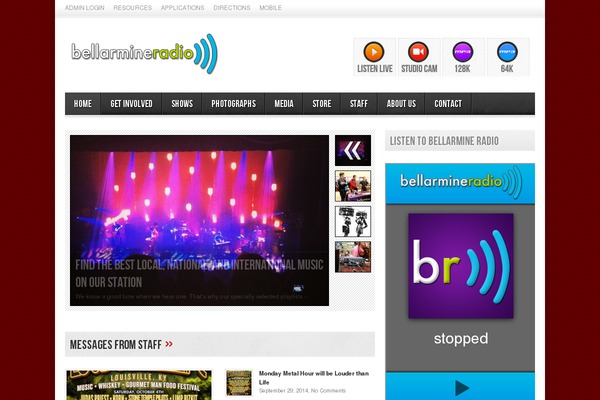Click the September 29, 2014 post date
600x400 pixels.
pyautogui.click(x=283, y=390)
